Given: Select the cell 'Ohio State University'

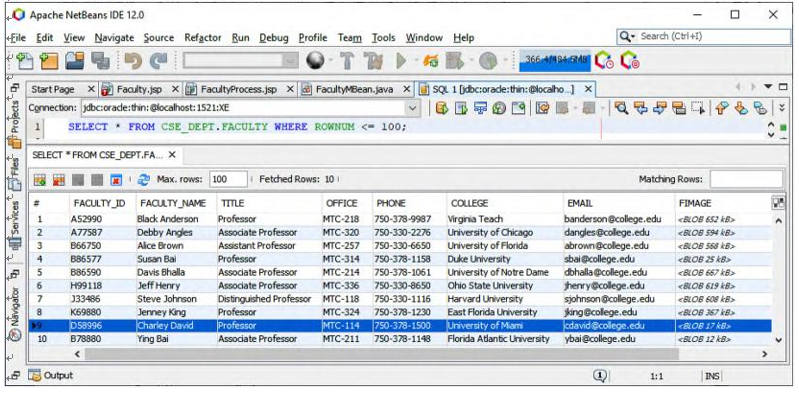Looking at the screenshot, I should coord(504,285).
